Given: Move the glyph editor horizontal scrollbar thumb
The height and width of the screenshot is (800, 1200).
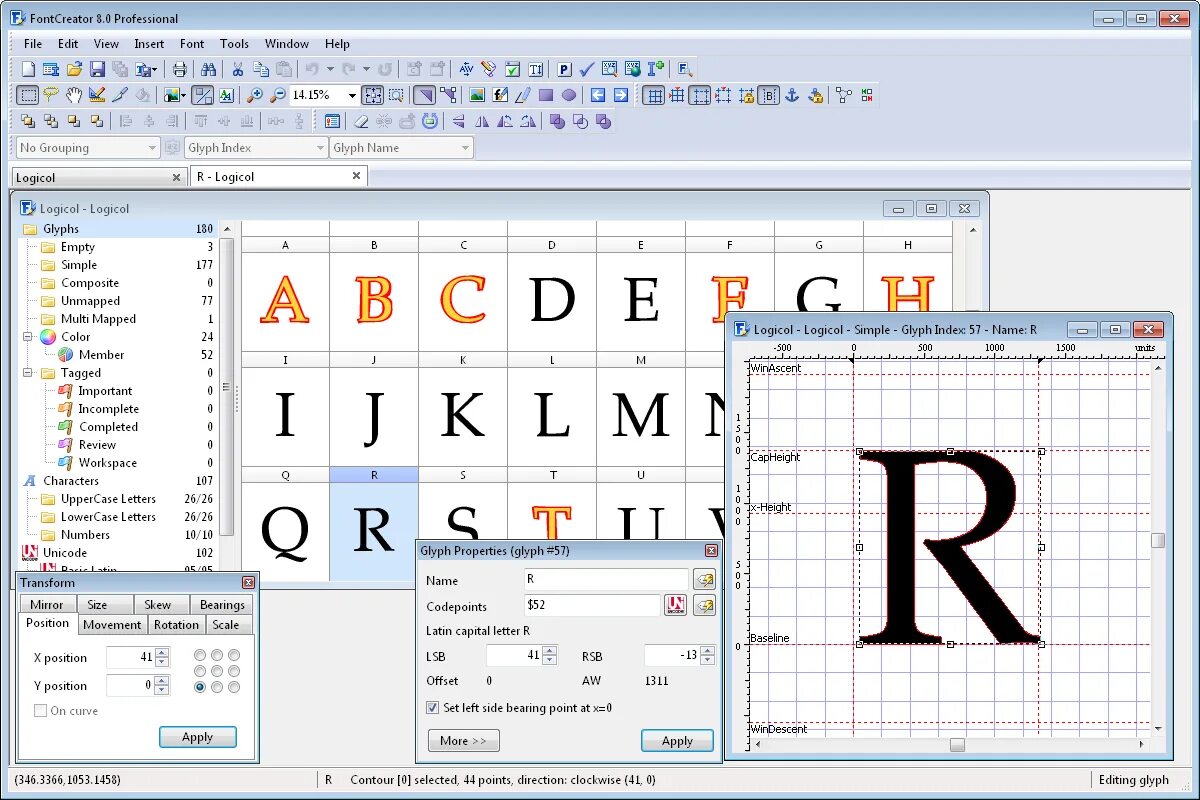Looking at the screenshot, I should pyautogui.click(x=957, y=745).
